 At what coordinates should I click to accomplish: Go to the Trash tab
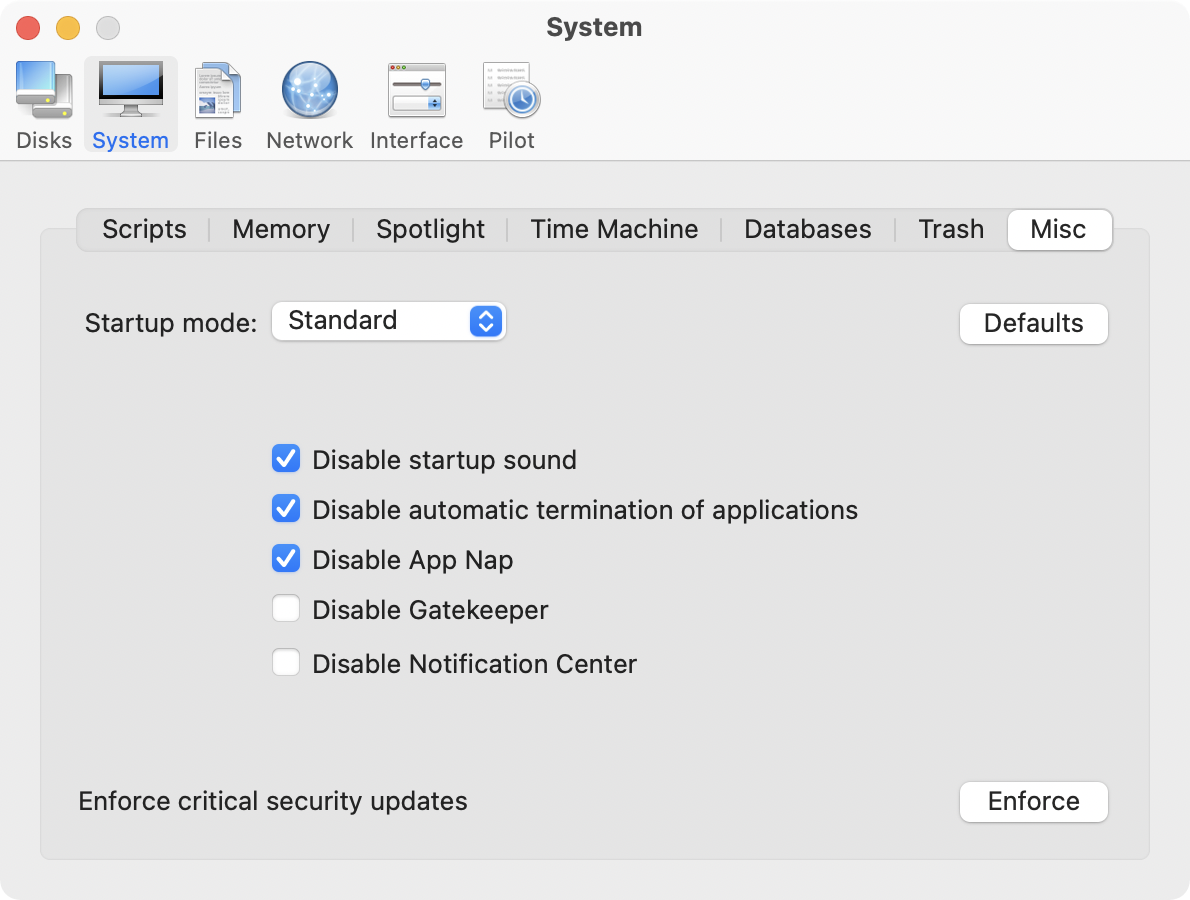[950, 229]
